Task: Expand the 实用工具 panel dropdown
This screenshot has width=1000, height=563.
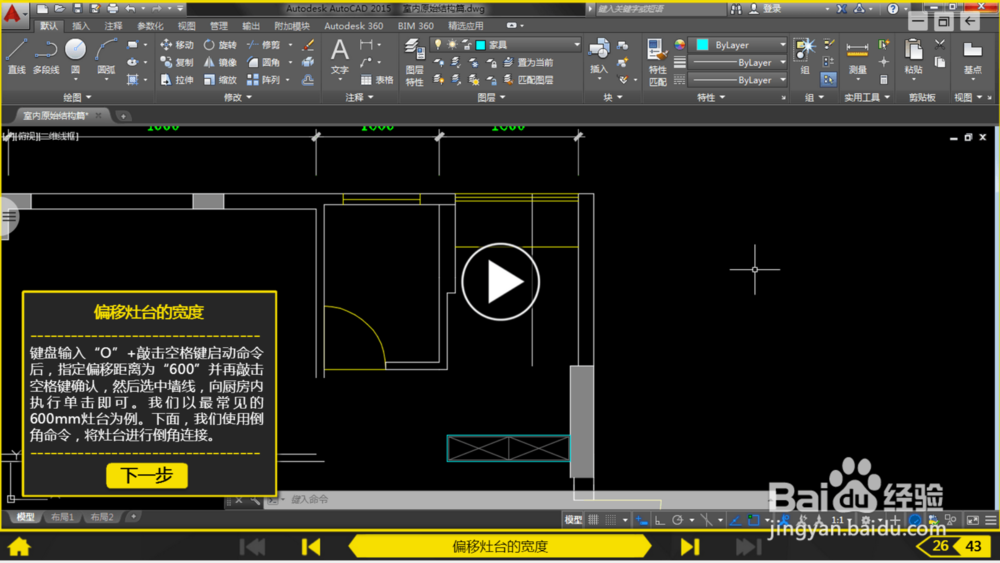Action: (x=867, y=97)
